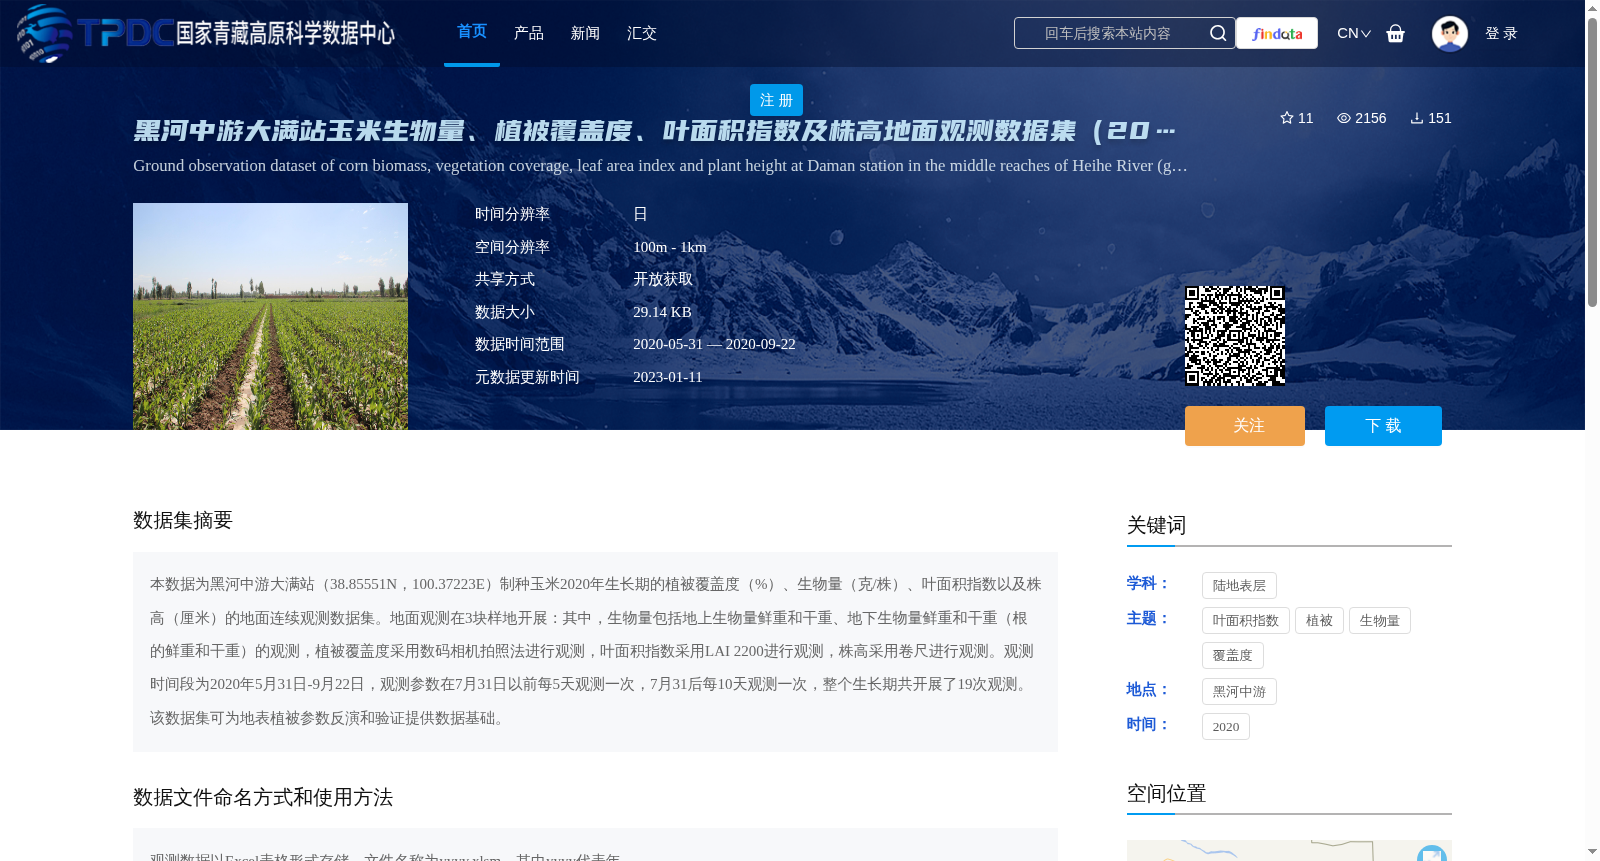Click the eye views count icon
This screenshot has height=861, width=1600.
click(1344, 118)
